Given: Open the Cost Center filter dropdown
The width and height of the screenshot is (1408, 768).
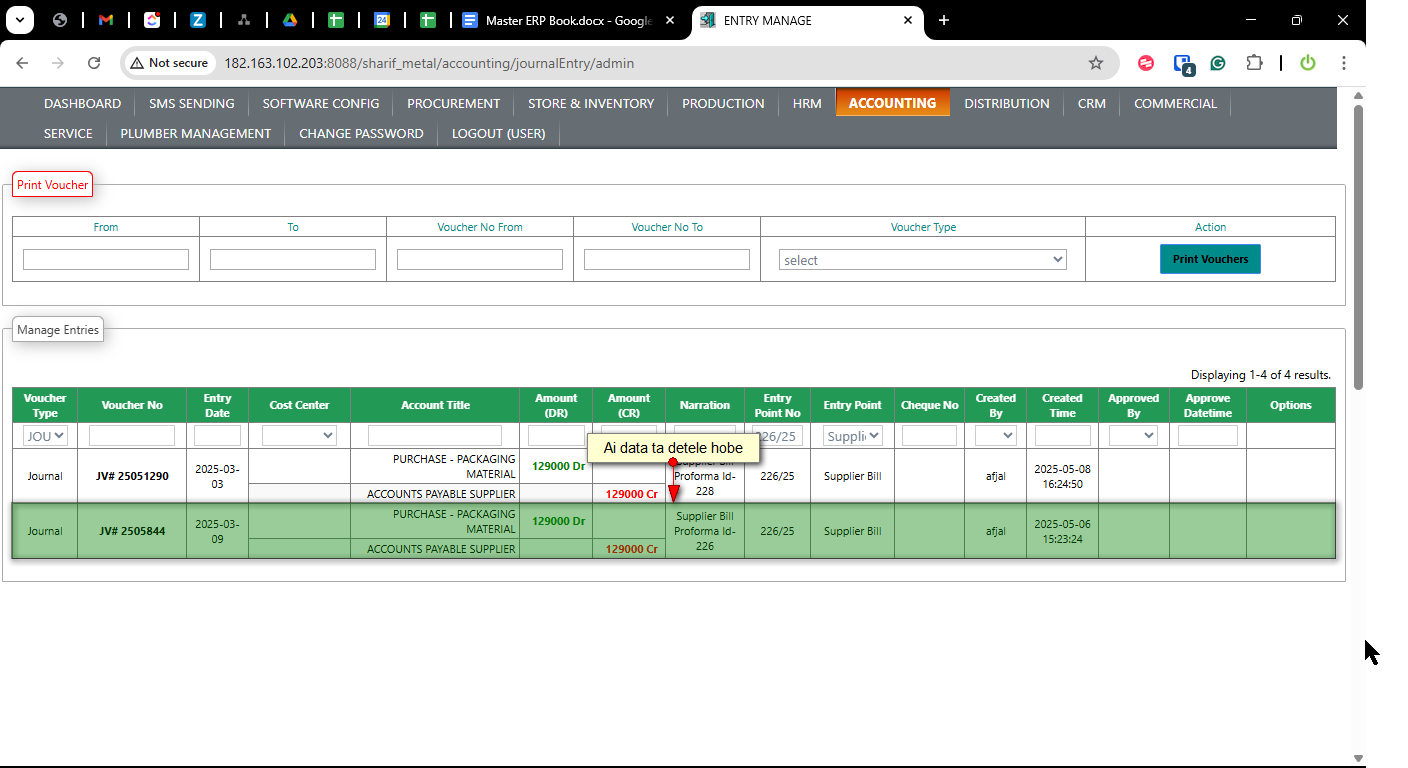Looking at the screenshot, I should coord(299,436).
